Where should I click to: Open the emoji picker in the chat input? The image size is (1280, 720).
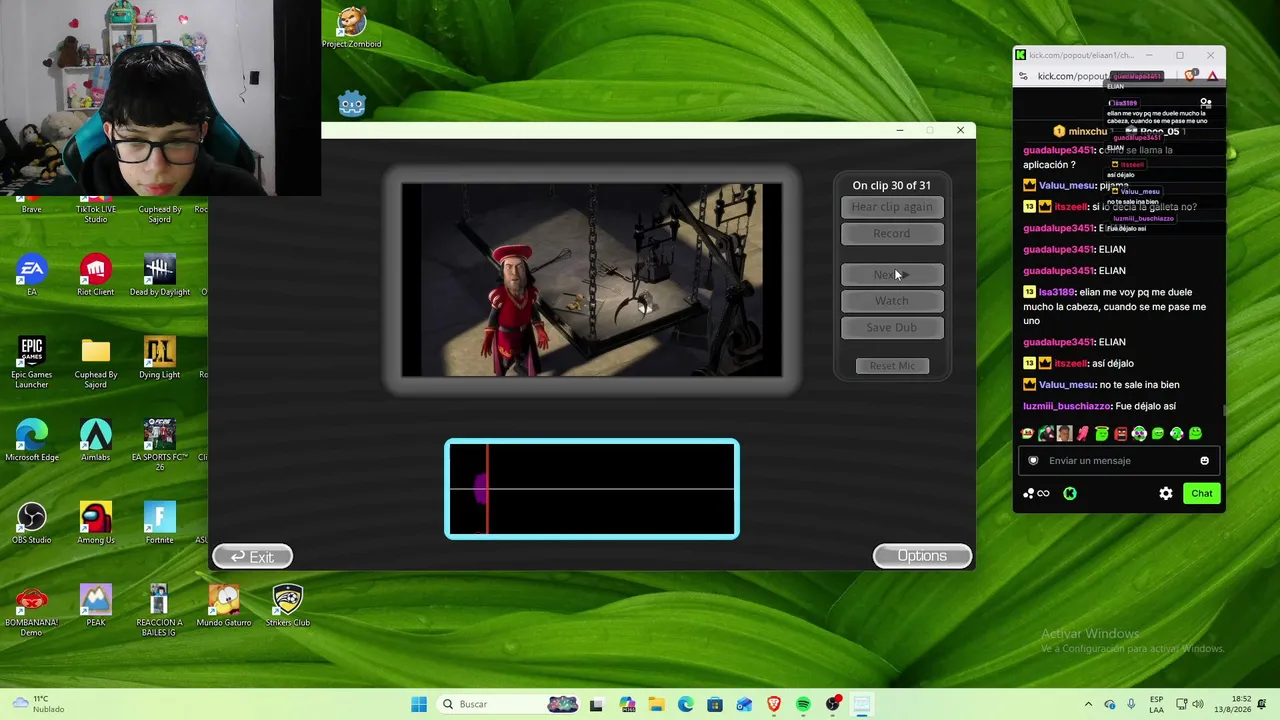pos(1204,461)
